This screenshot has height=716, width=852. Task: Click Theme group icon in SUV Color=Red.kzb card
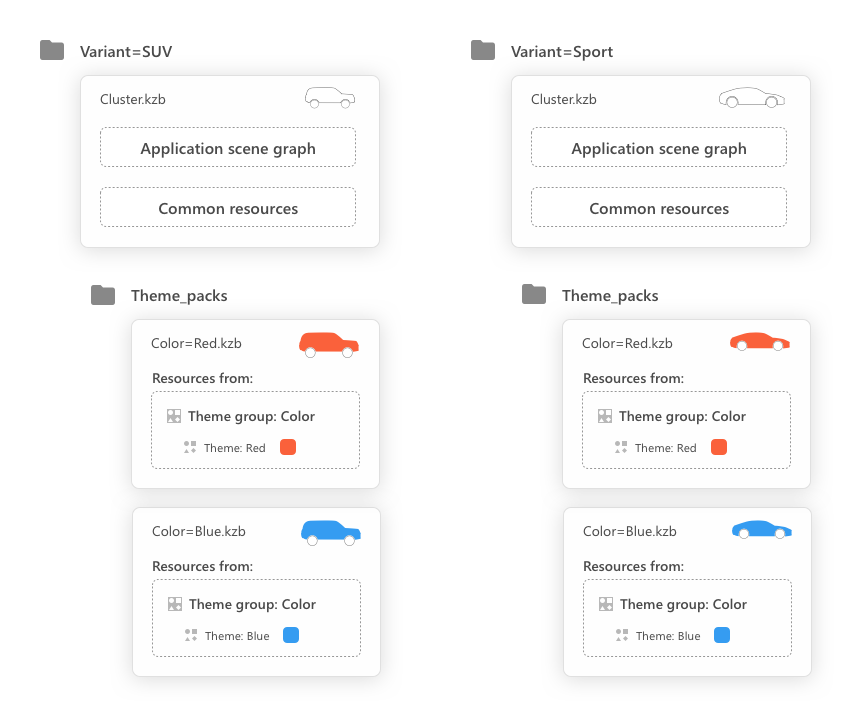pos(174,416)
